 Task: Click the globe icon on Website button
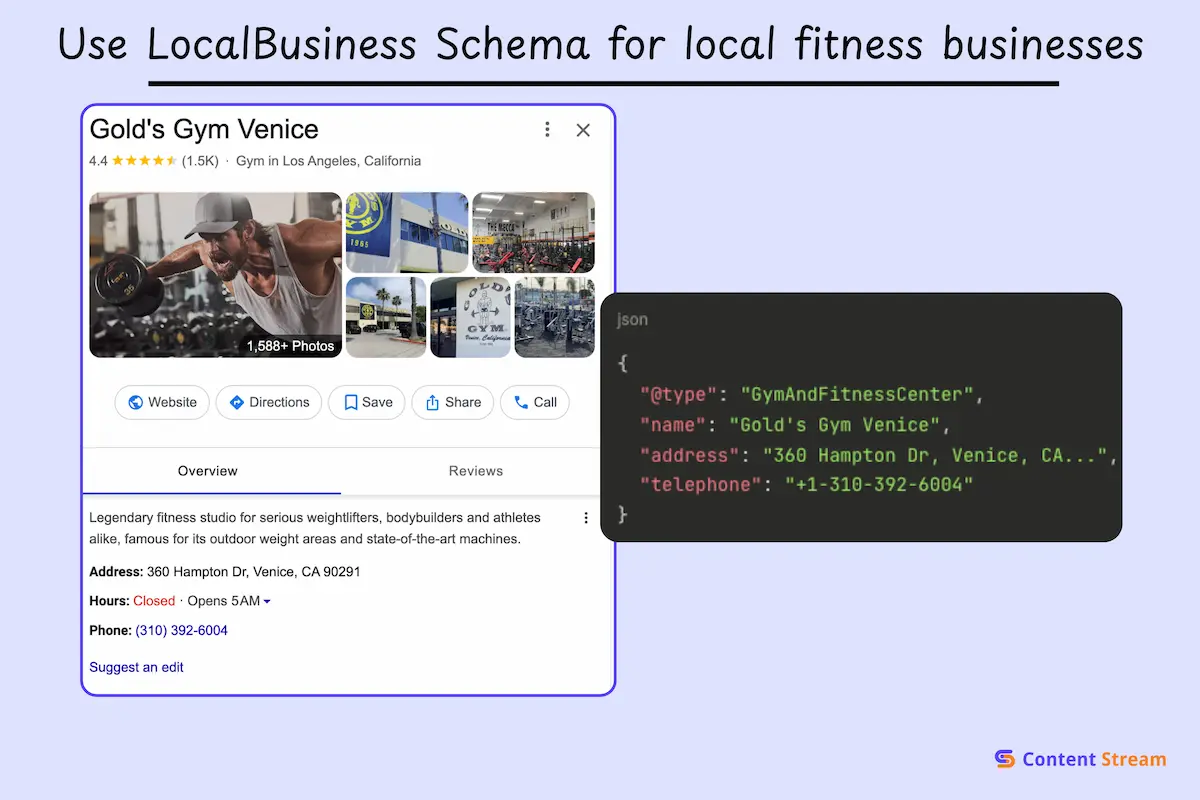pos(136,402)
